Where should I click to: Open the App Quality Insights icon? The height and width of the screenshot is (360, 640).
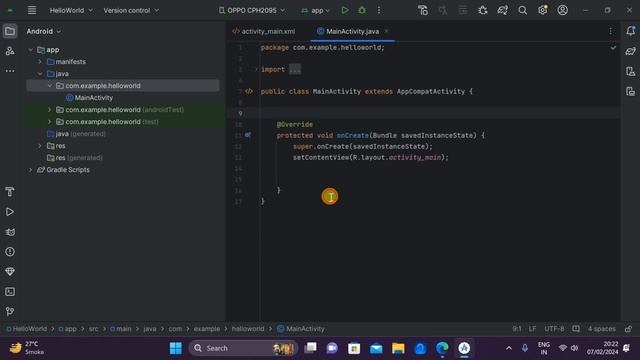click(10, 271)
